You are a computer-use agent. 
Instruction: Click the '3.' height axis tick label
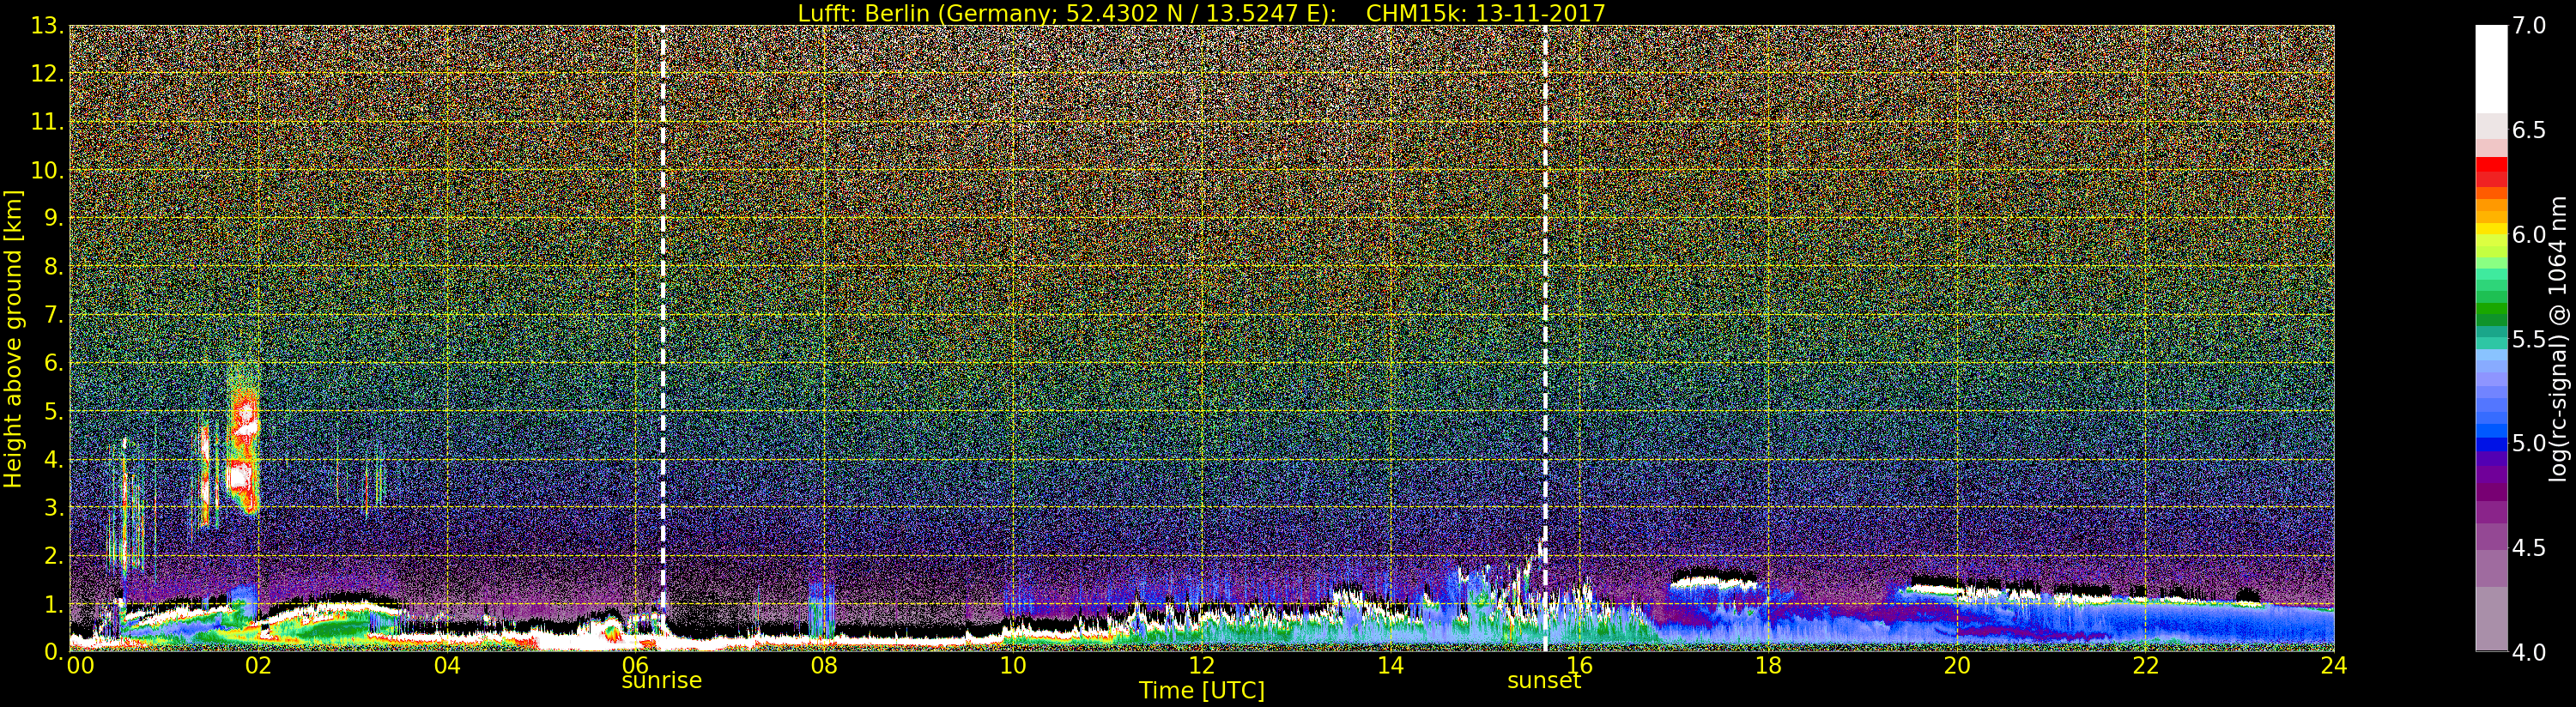pyautogui.click(x=54, y=508)
